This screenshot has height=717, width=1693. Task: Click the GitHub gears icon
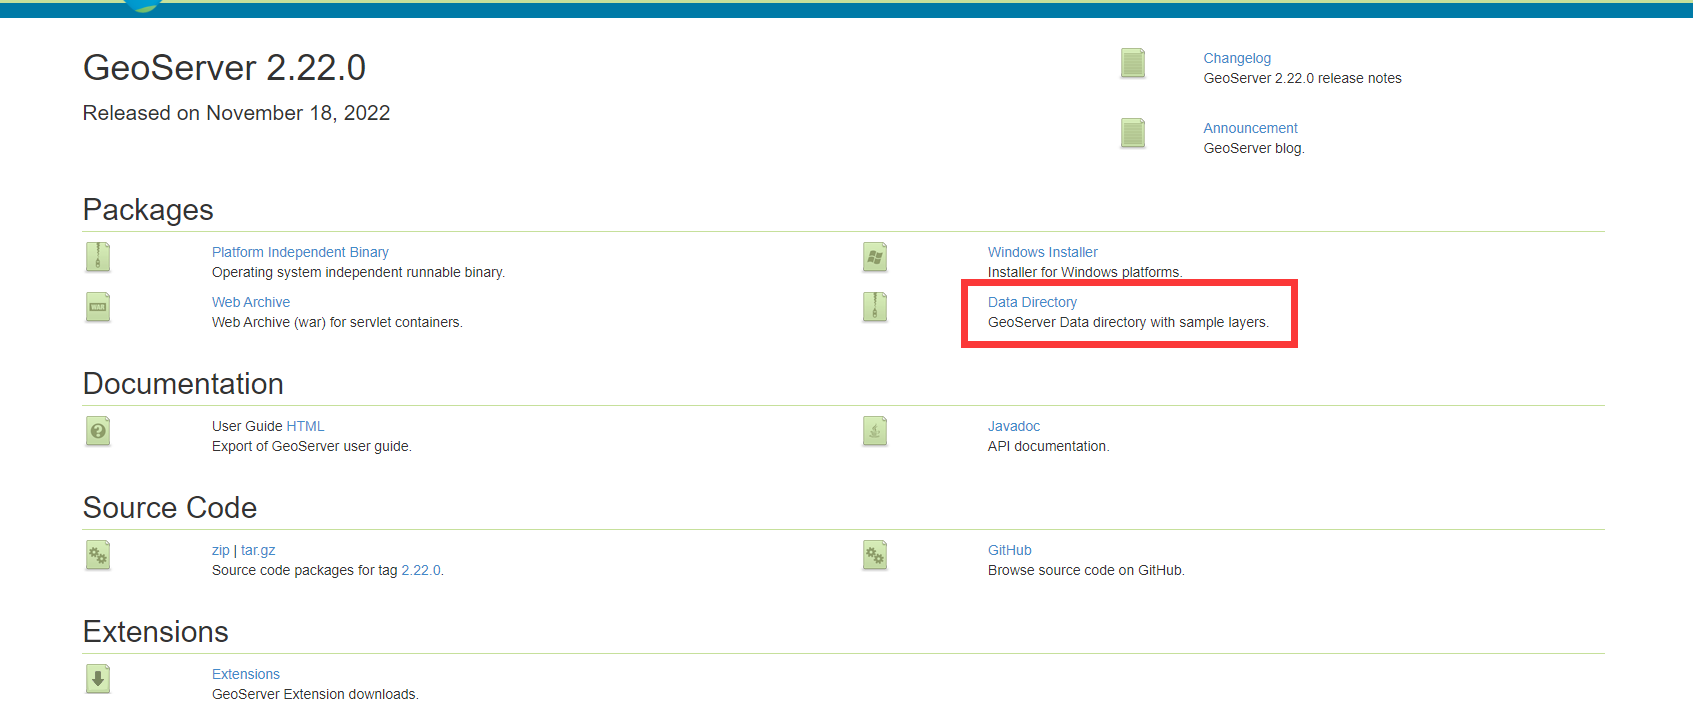click(875, 555)
